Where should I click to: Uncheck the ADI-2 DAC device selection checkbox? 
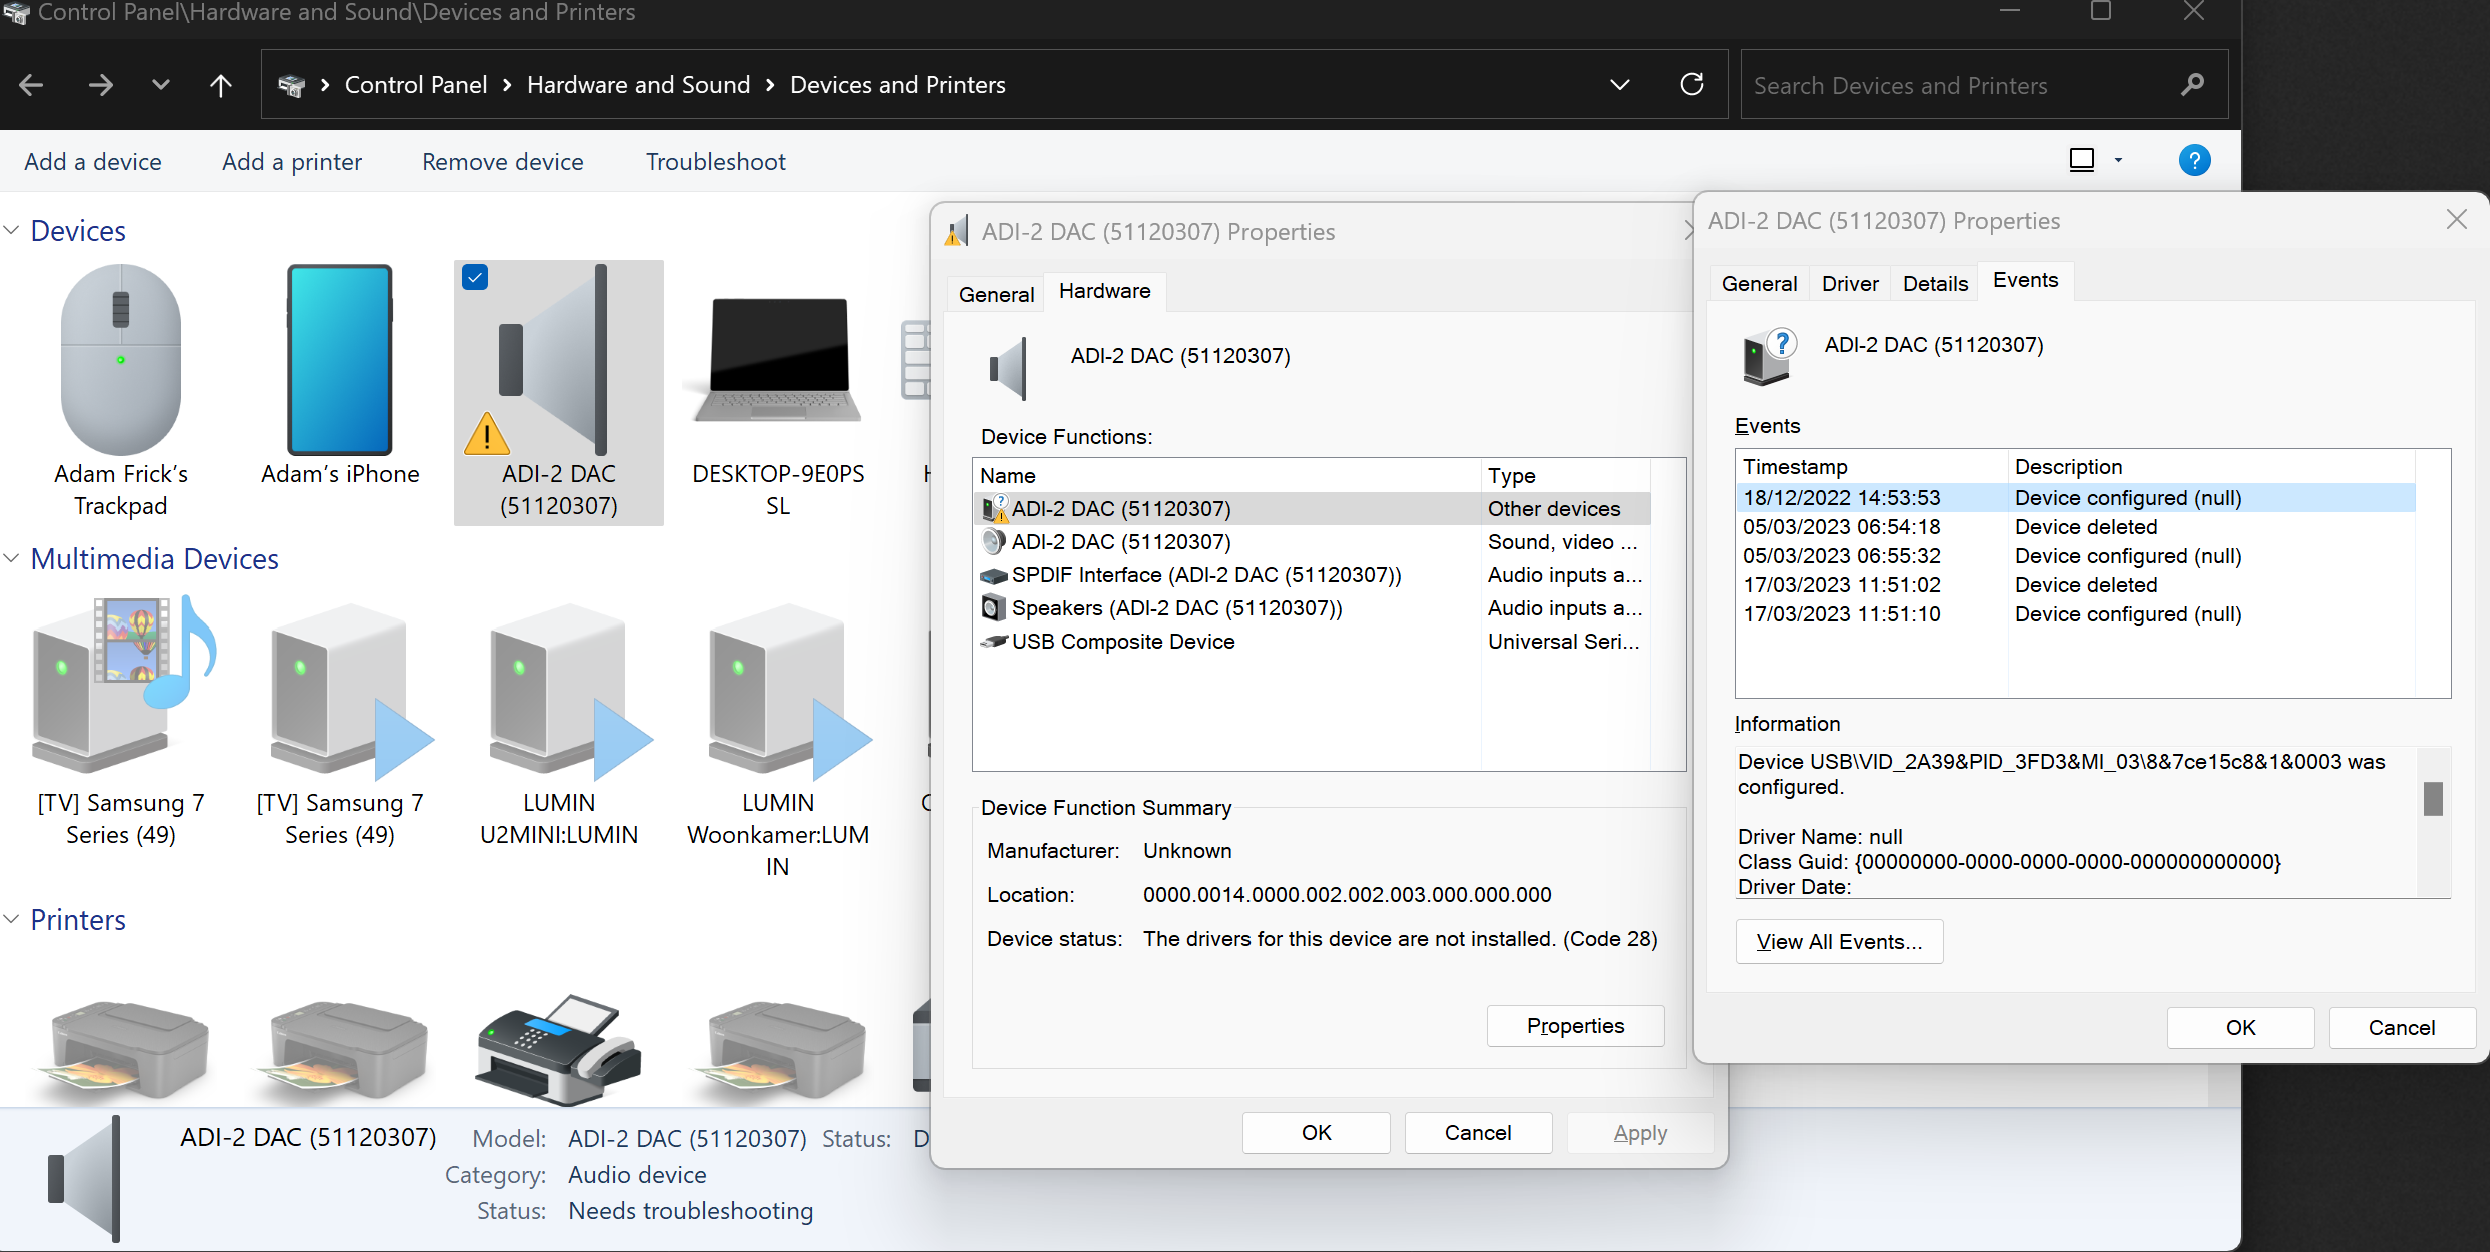475,277
